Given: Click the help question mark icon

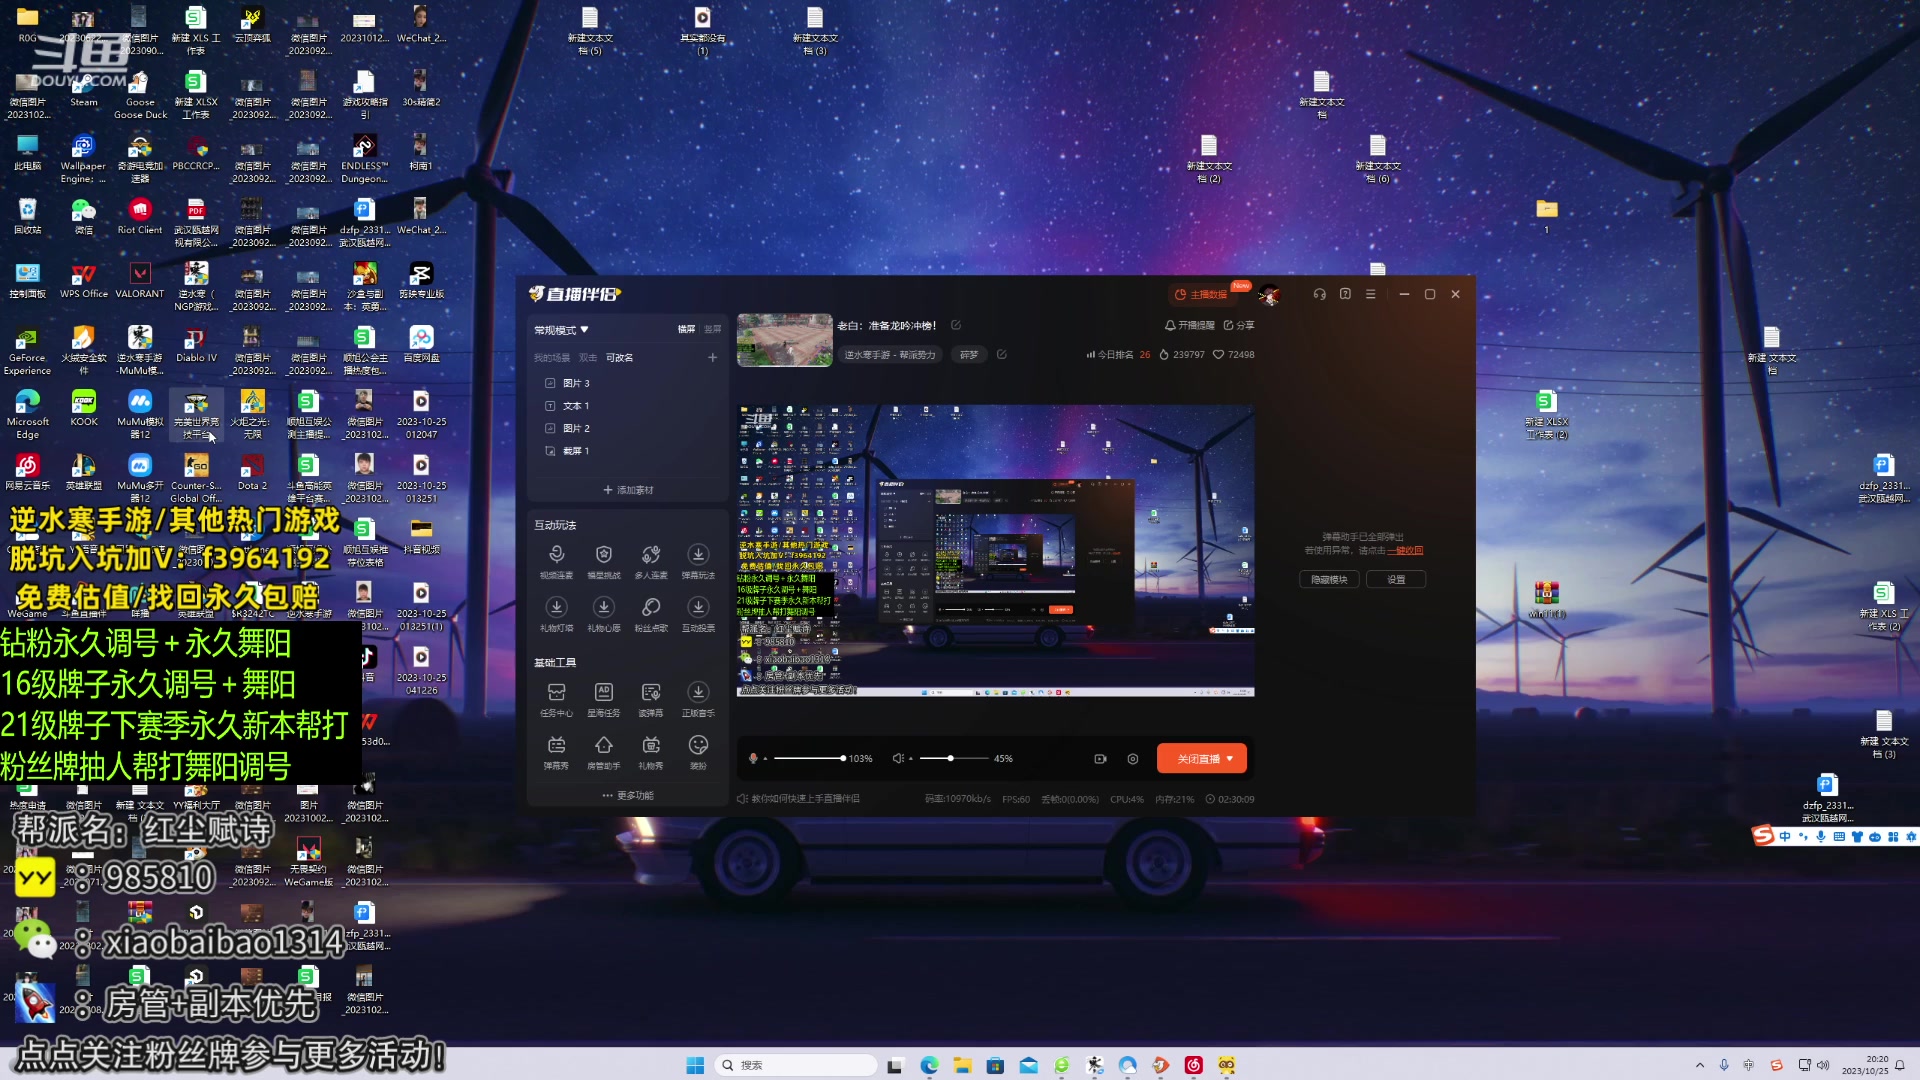Looking at the screenshot, I should click(1345, 294).
